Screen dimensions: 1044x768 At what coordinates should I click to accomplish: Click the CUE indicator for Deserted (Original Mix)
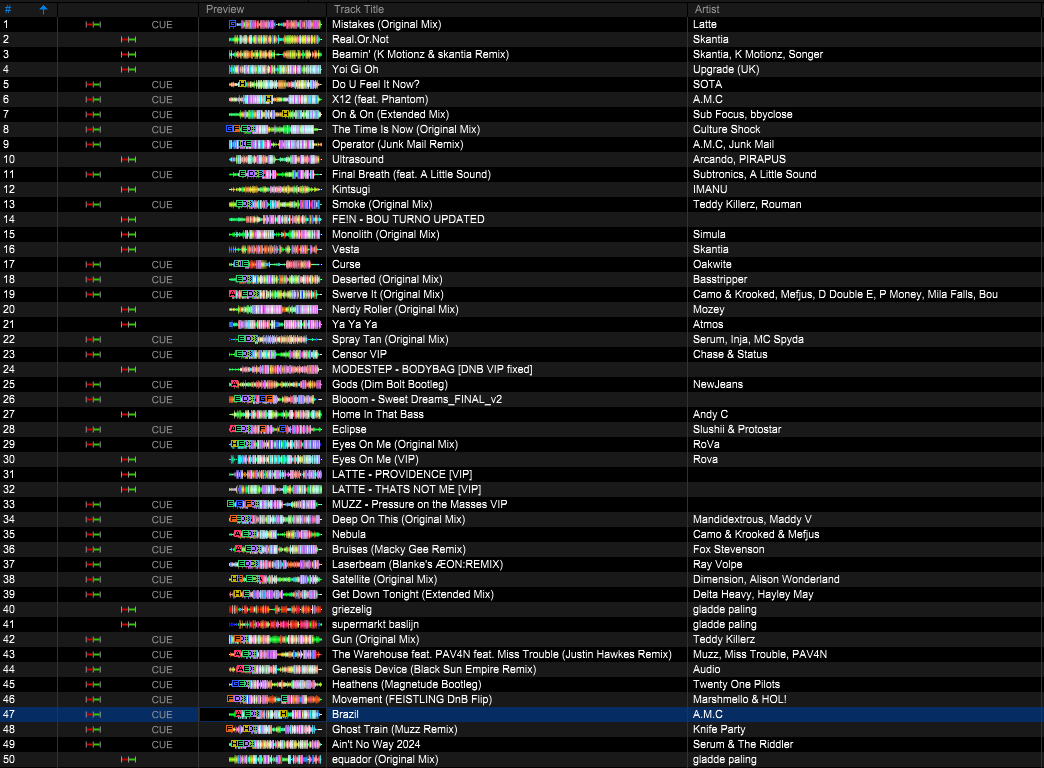[x=162, y=279]
